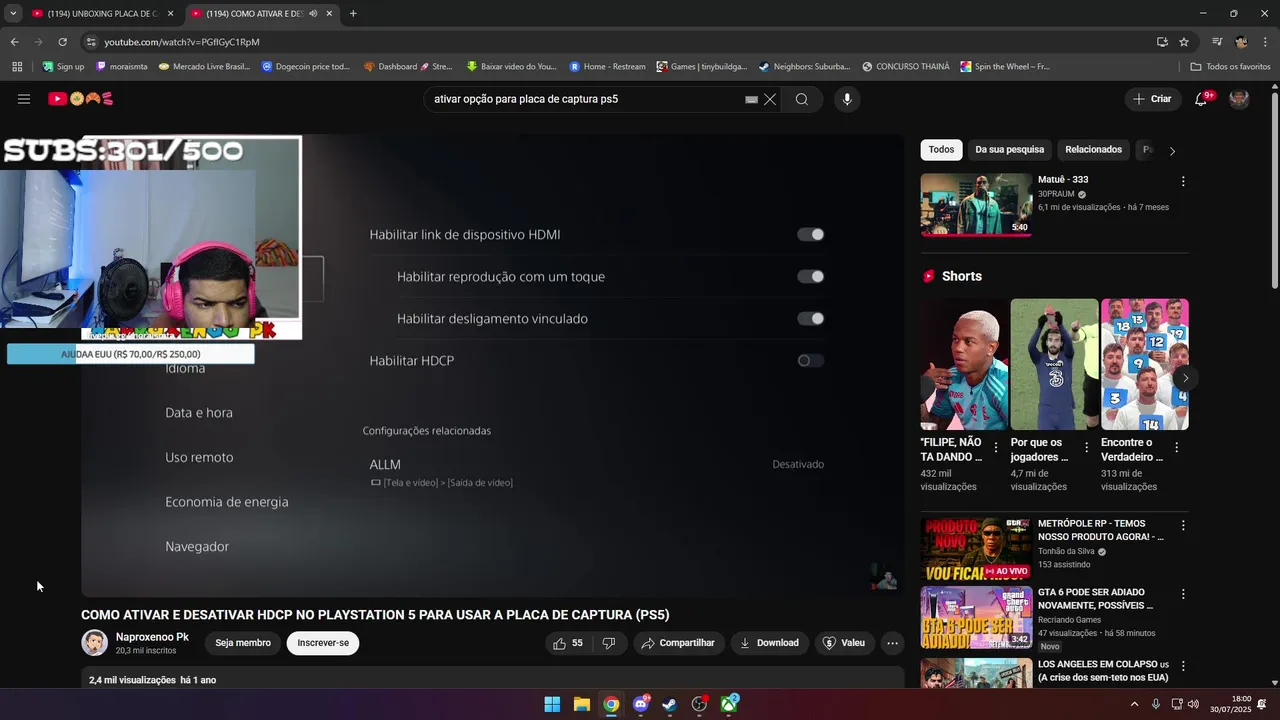Go to the YouTube home logo
The width and height of the screenshot is (1280, 720).
coord(81,99)
